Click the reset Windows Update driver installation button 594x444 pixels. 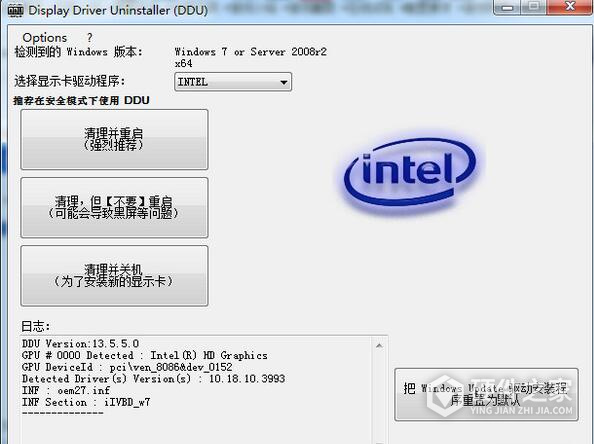[x=486, y=394]
